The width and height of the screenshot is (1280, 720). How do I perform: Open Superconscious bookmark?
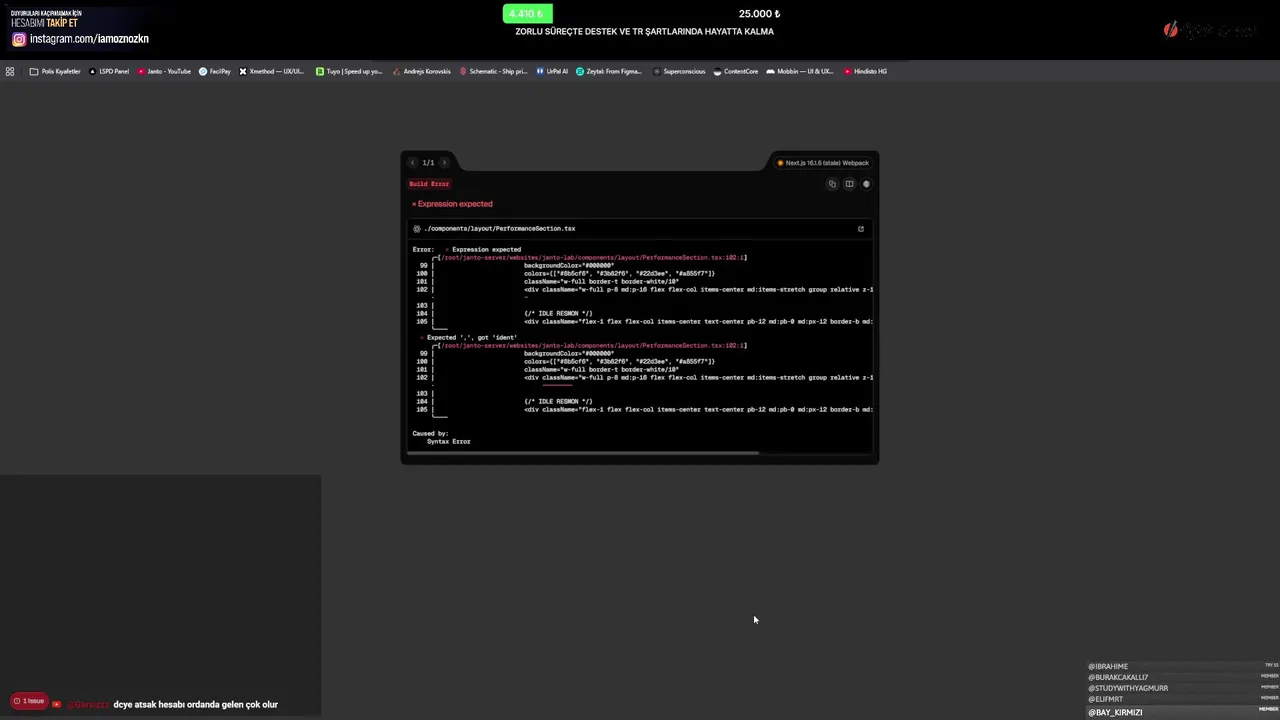tap(679, 72)
